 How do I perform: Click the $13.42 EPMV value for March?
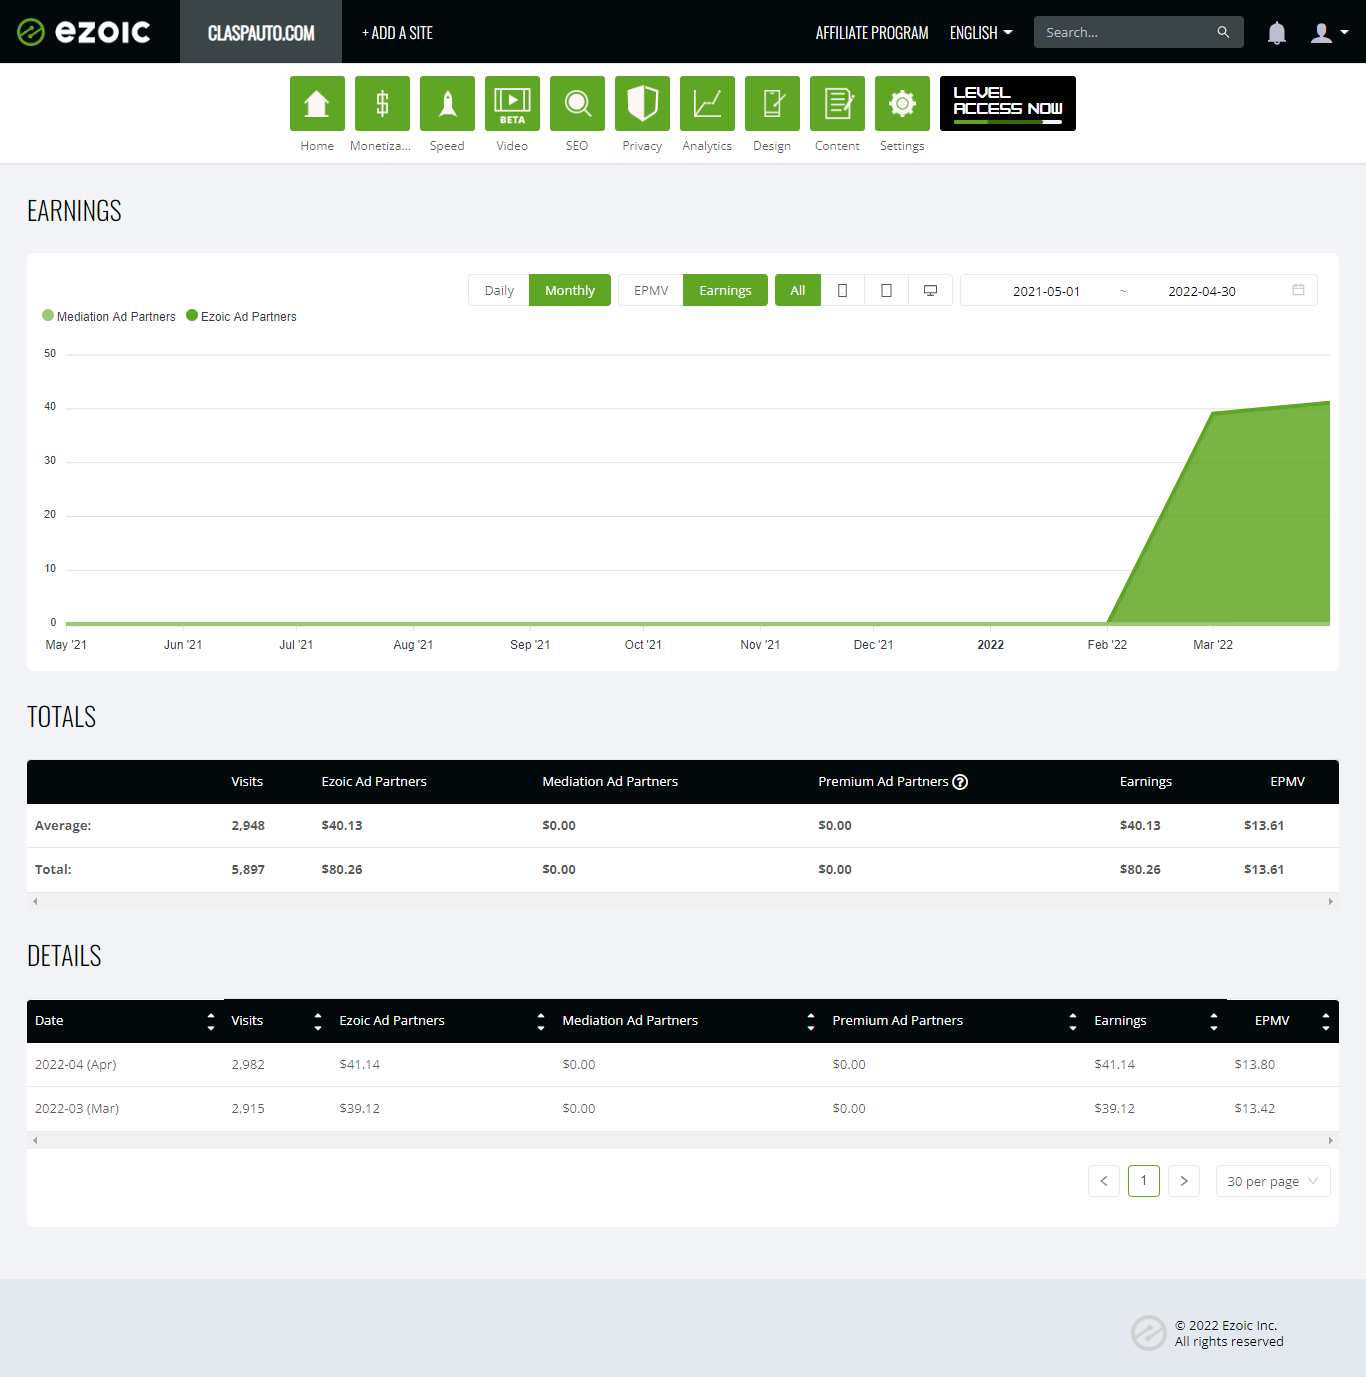1254,1108
